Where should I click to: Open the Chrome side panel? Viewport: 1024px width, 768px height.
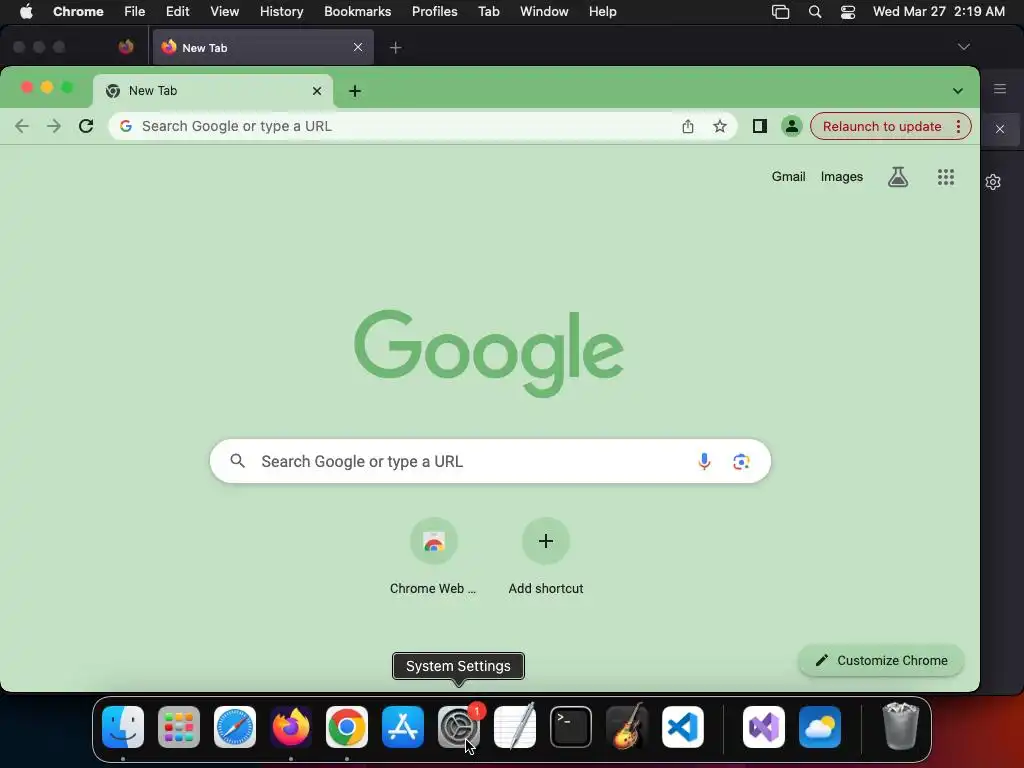pos(760,126)
